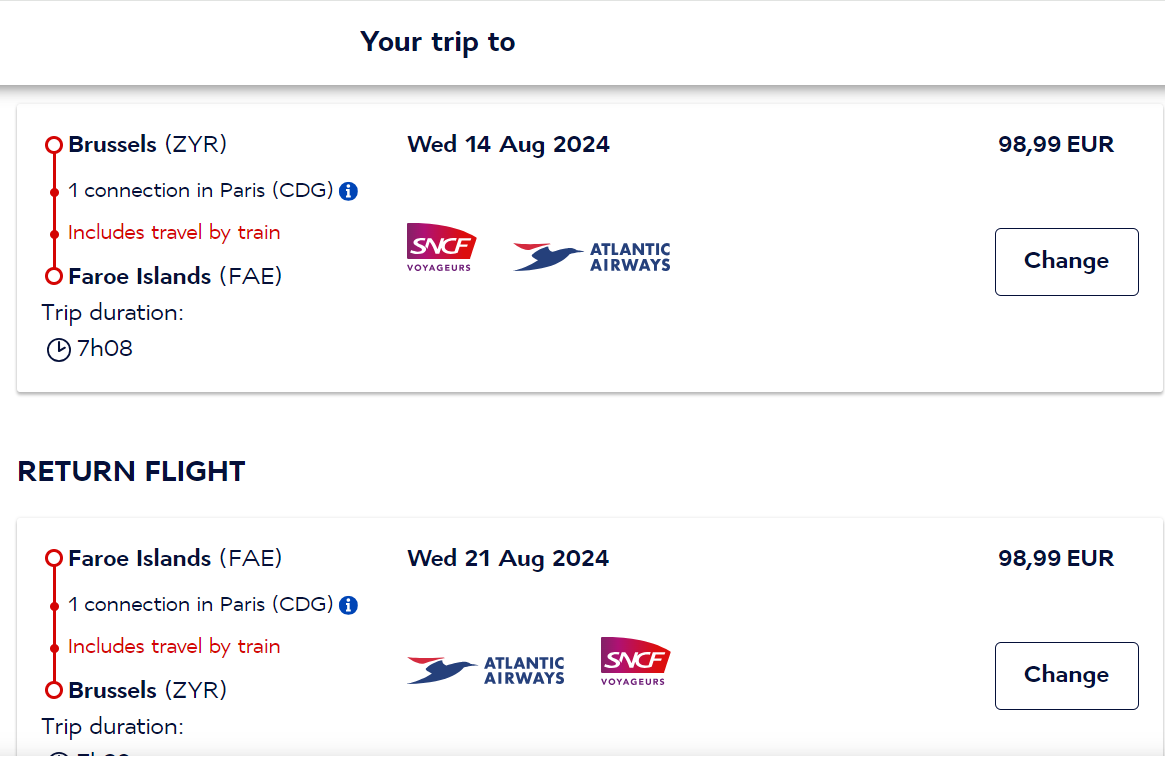Click the Wed 14 Aug 2024 date
Screen dimensions: 1165x763
508,144
